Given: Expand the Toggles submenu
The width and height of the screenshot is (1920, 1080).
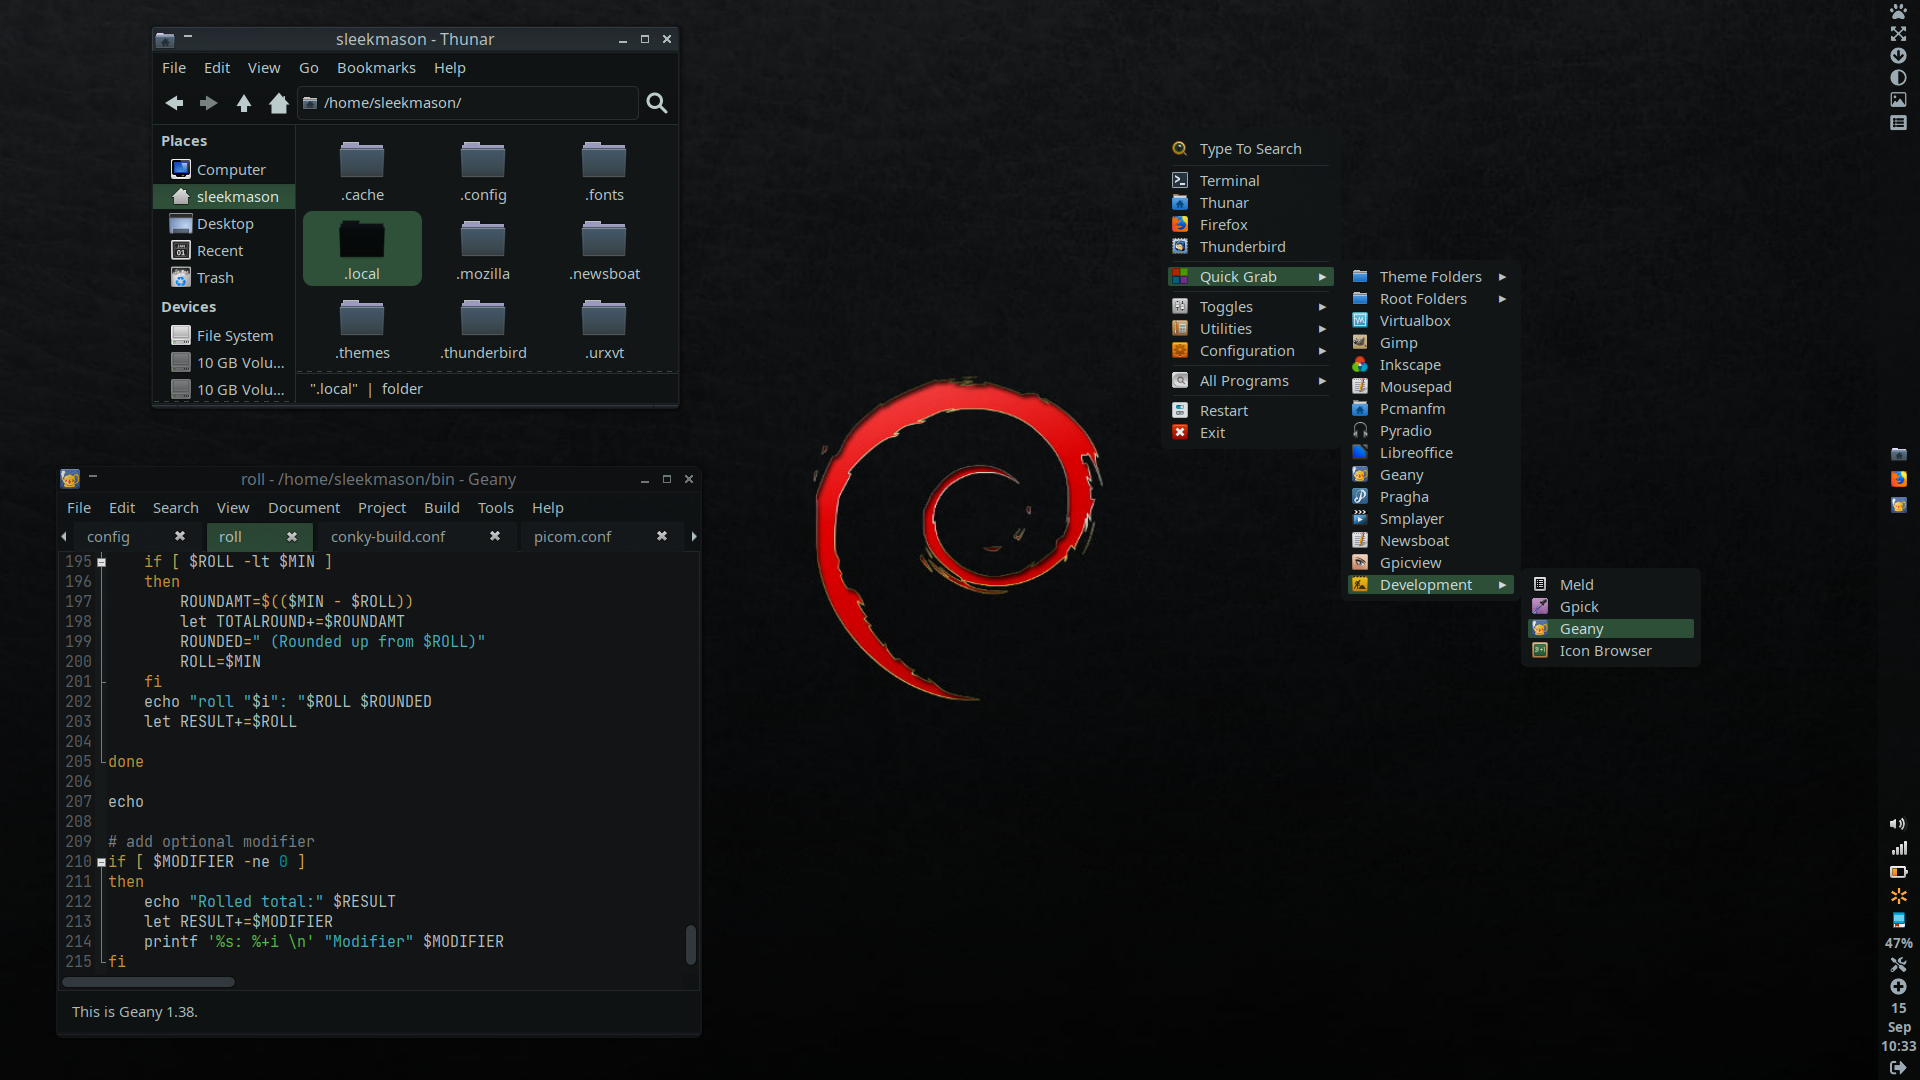Looking at the screenshot, I should (x=1250, y=307).
